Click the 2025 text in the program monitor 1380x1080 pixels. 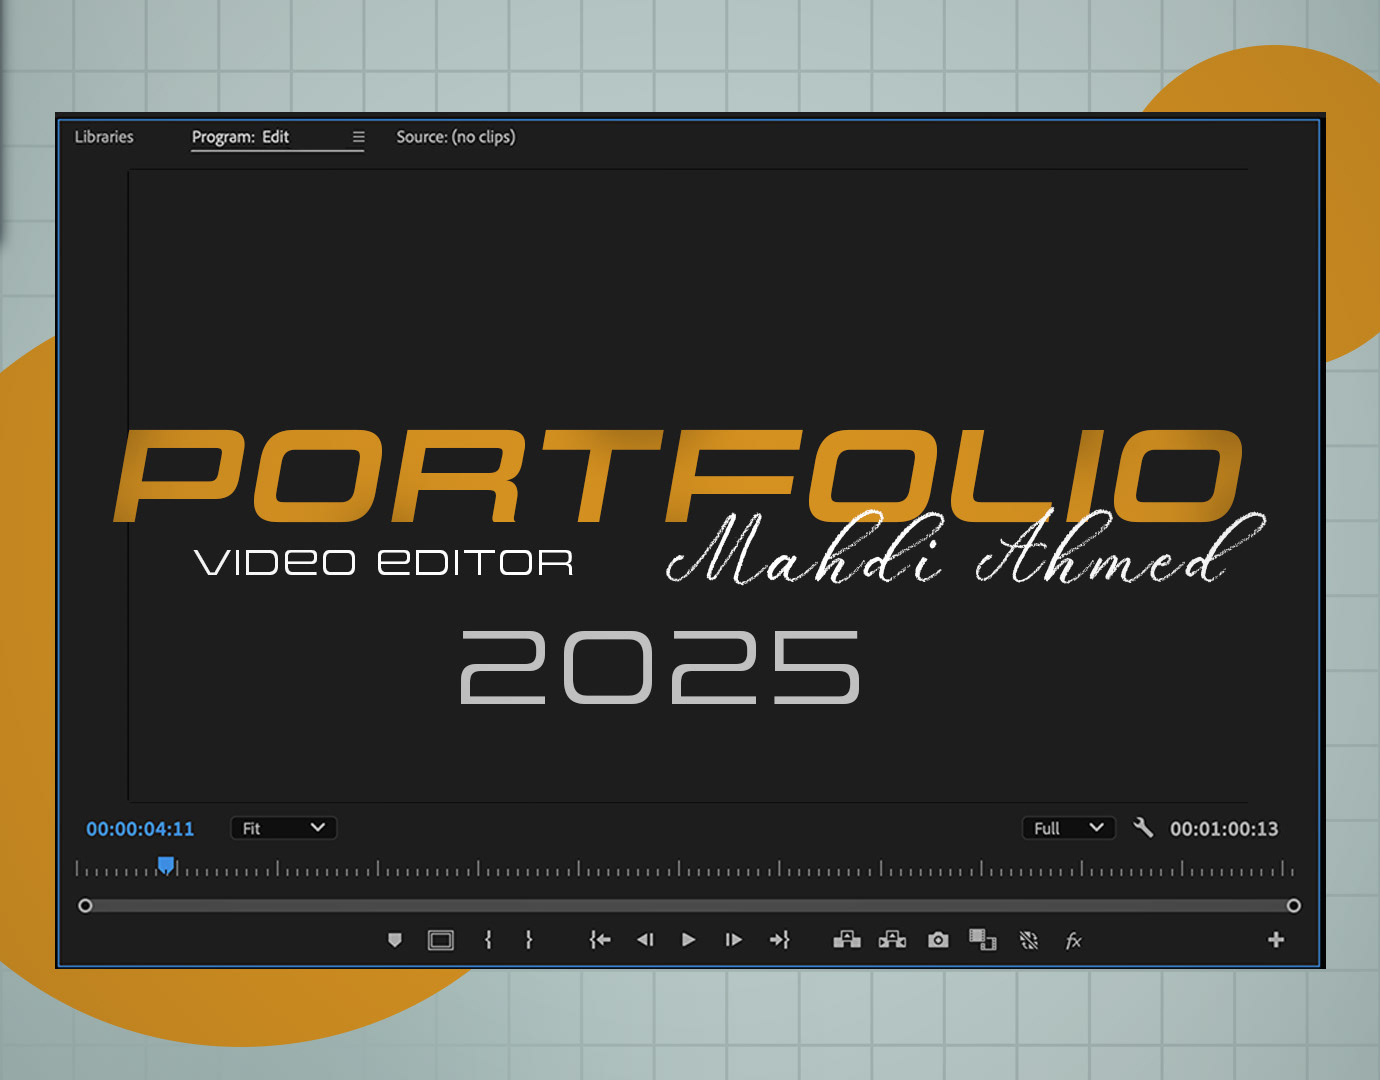[660, 667]
